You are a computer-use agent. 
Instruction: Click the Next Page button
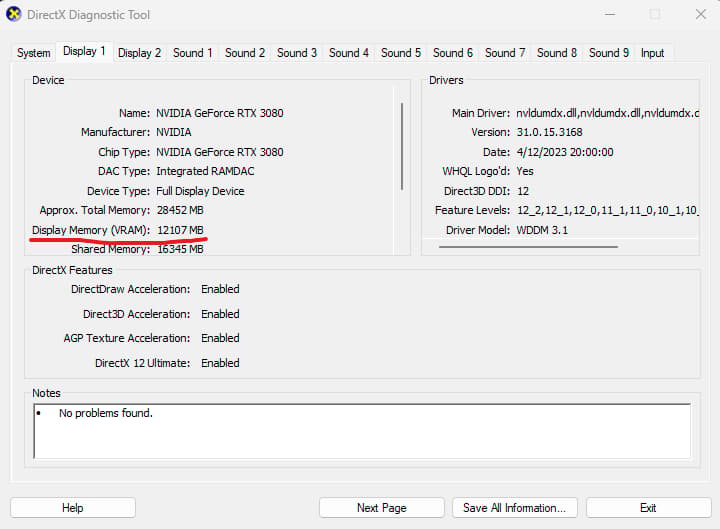click(382, 508)
